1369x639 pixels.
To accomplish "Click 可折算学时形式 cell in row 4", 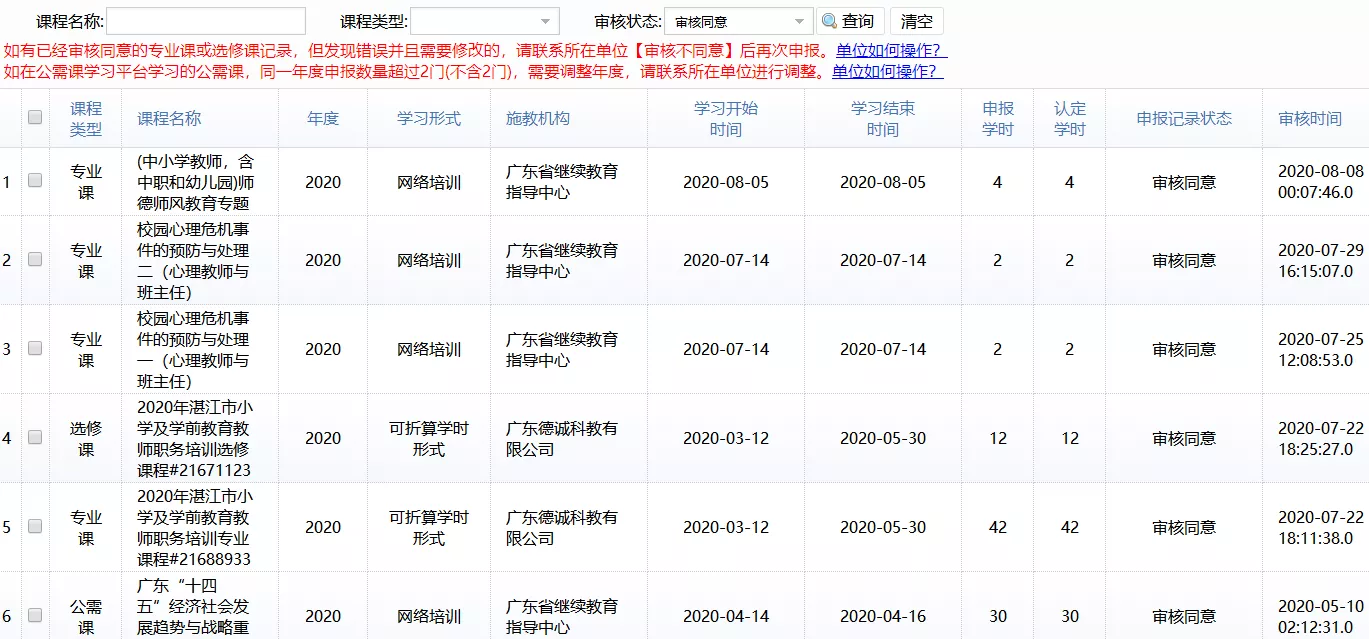I will [x=429, y=438].
